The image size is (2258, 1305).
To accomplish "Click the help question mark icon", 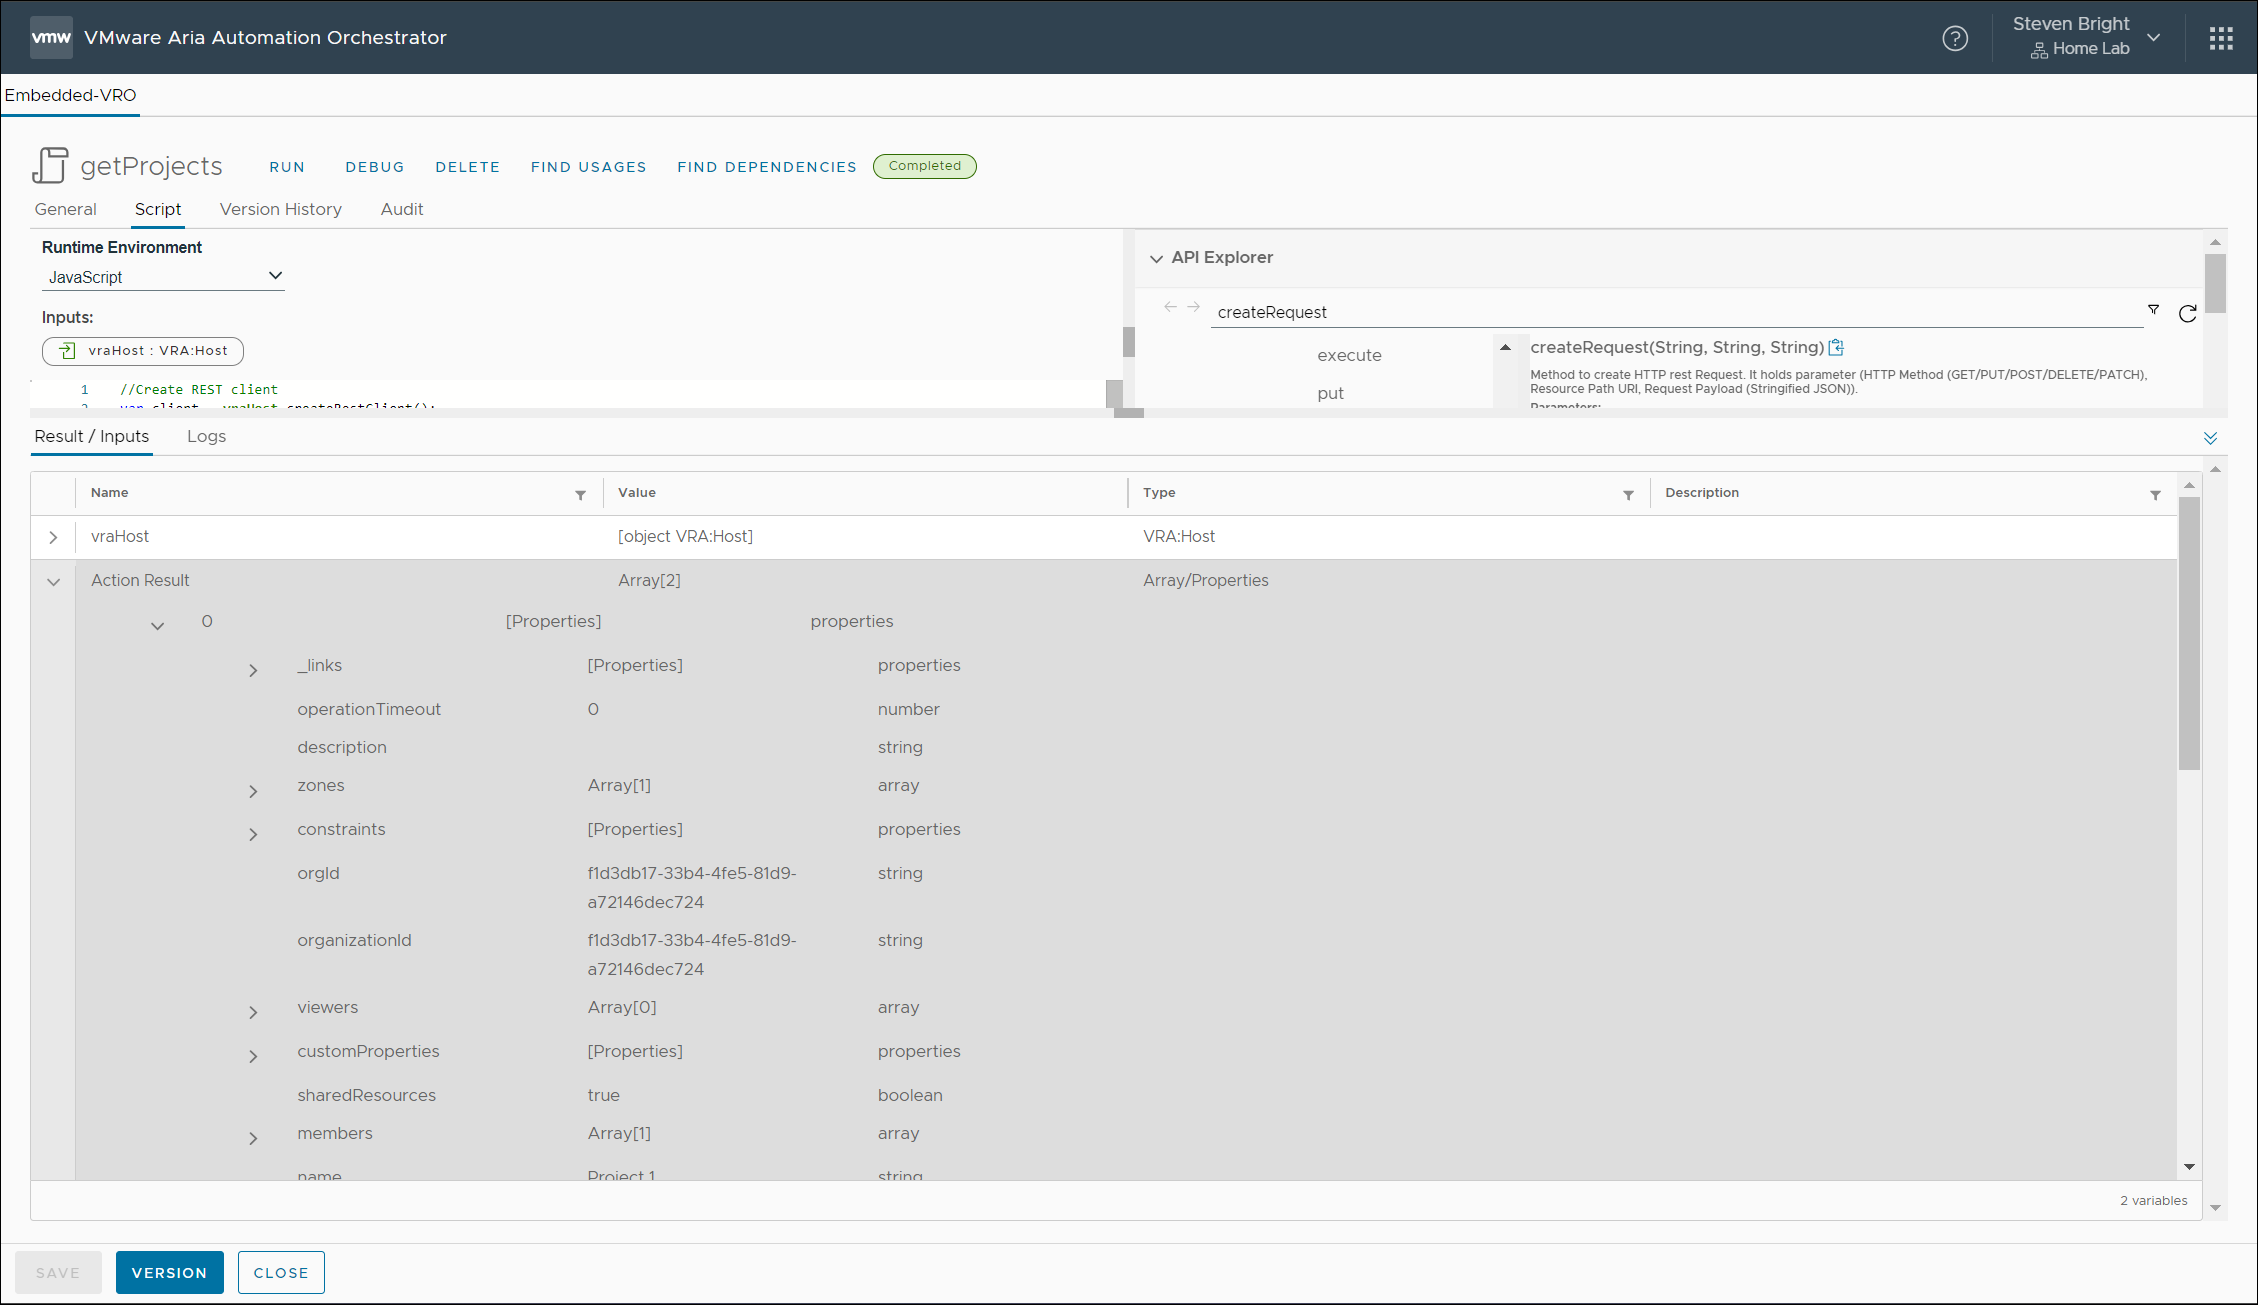I will 1954,38.
